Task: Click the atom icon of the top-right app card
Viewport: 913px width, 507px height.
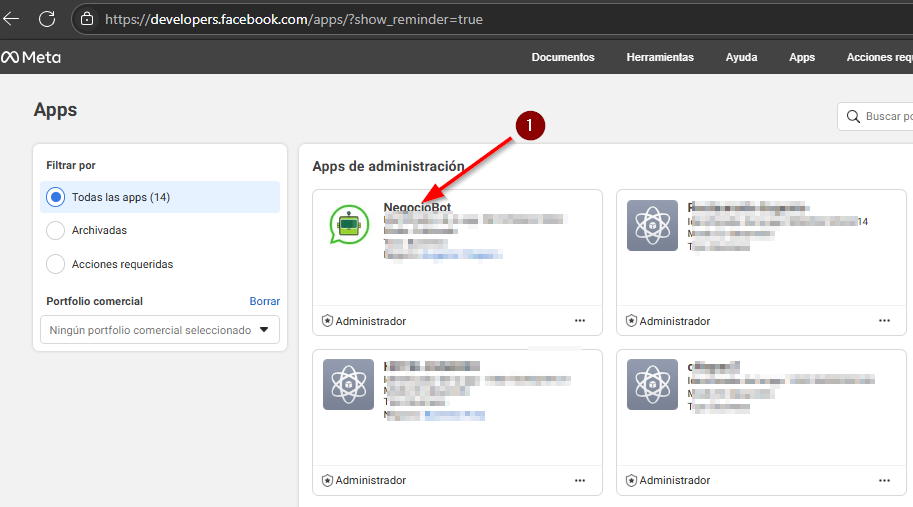Action: (652, 225)
